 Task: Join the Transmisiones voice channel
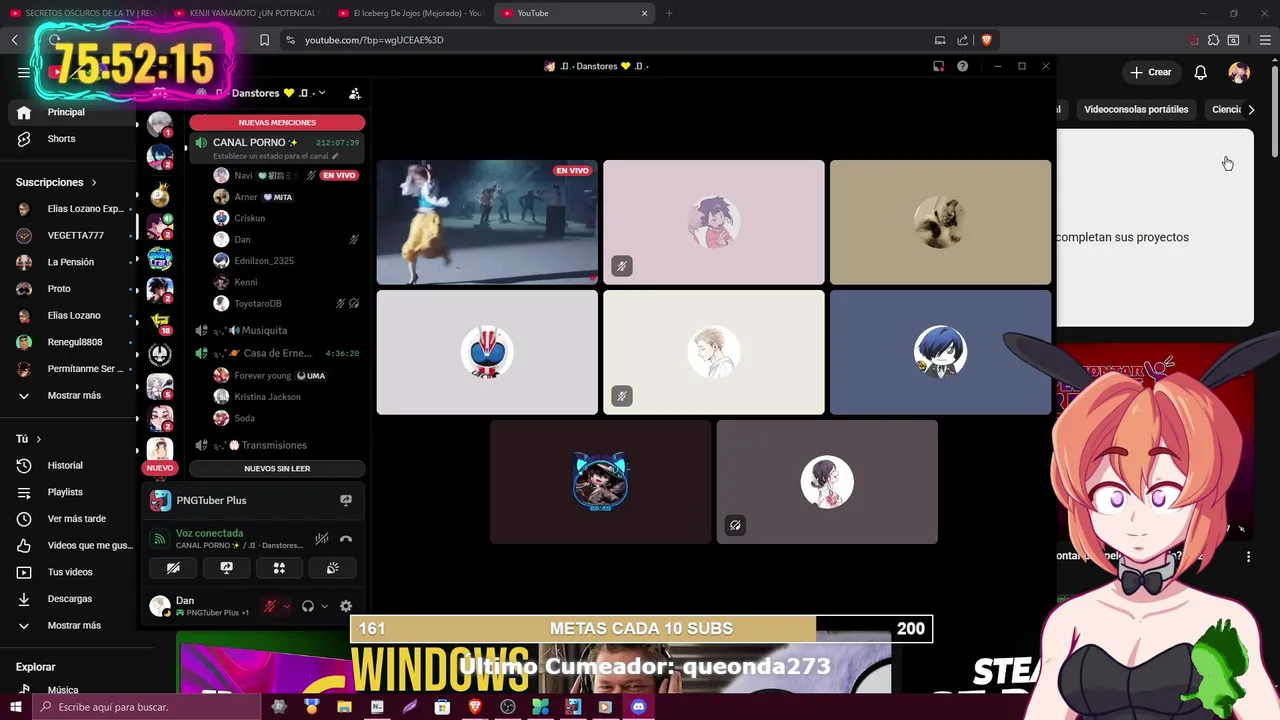274,445
